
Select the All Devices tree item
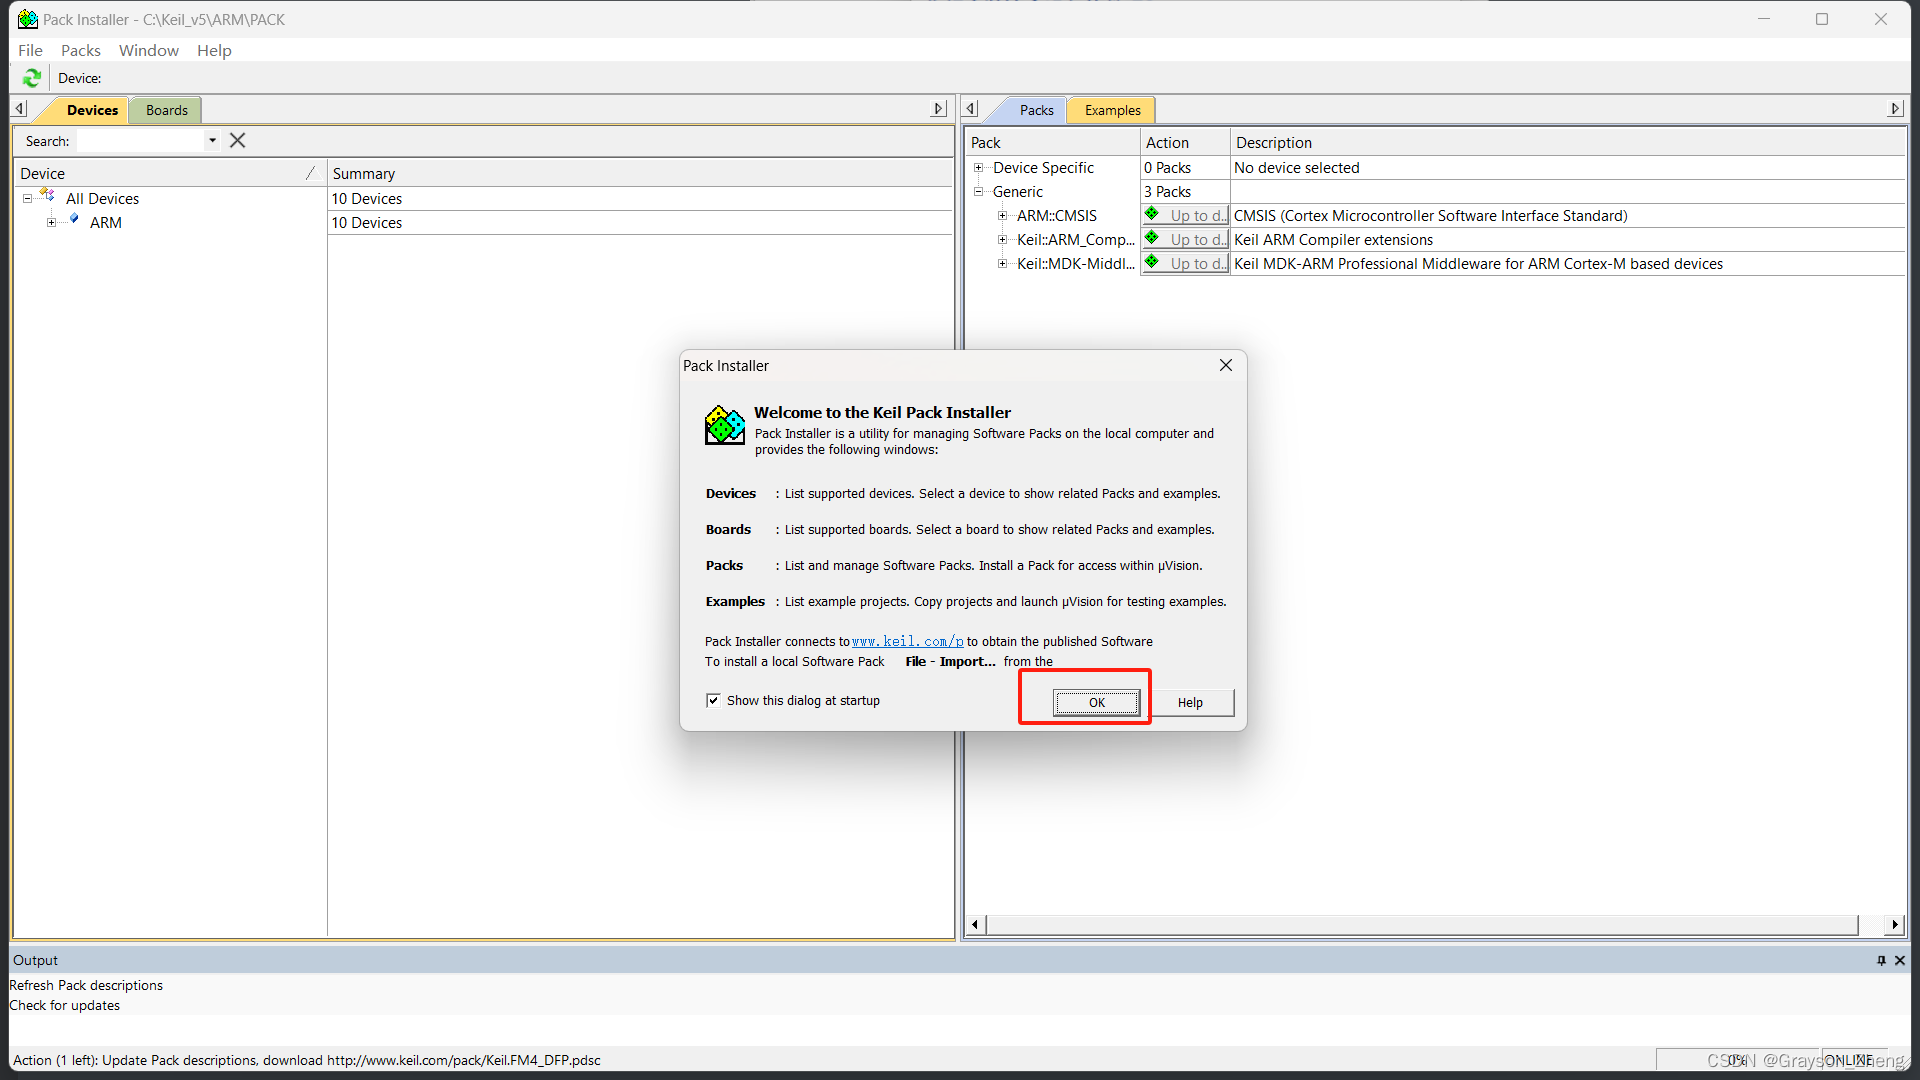tap(102, 199)
